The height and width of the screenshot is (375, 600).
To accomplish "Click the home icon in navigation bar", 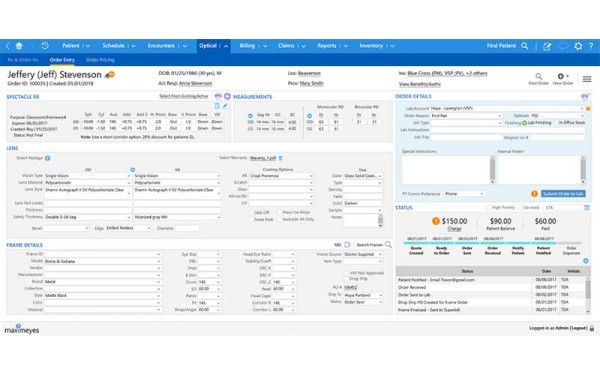I will pos(19,46).
